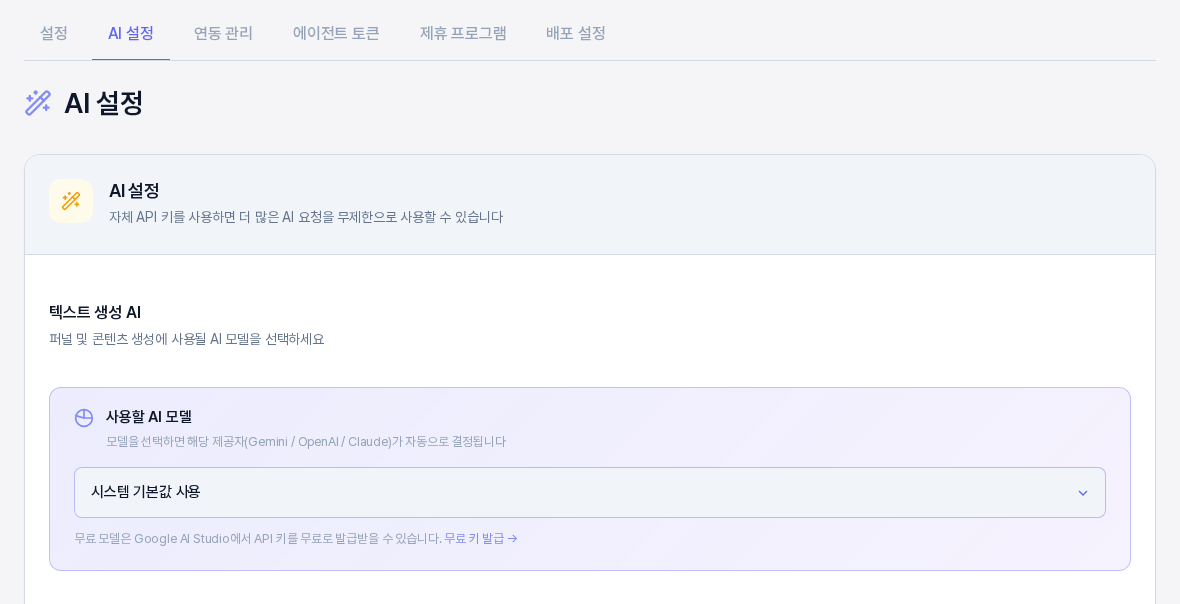
Task: Click the magic wand icon beside page title
Action: [x=38, y=103]
